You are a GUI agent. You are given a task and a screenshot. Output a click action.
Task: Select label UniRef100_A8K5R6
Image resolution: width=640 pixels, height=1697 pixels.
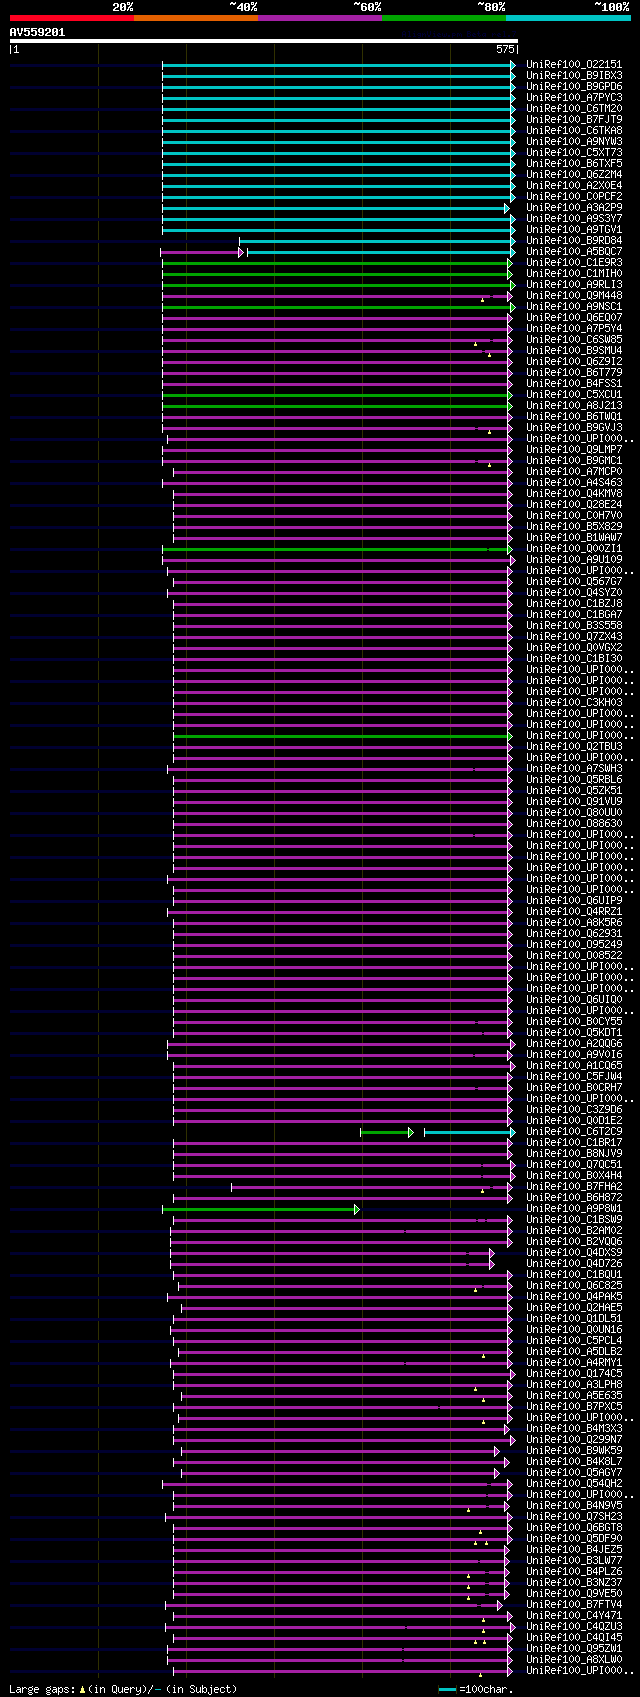[574, 922]
